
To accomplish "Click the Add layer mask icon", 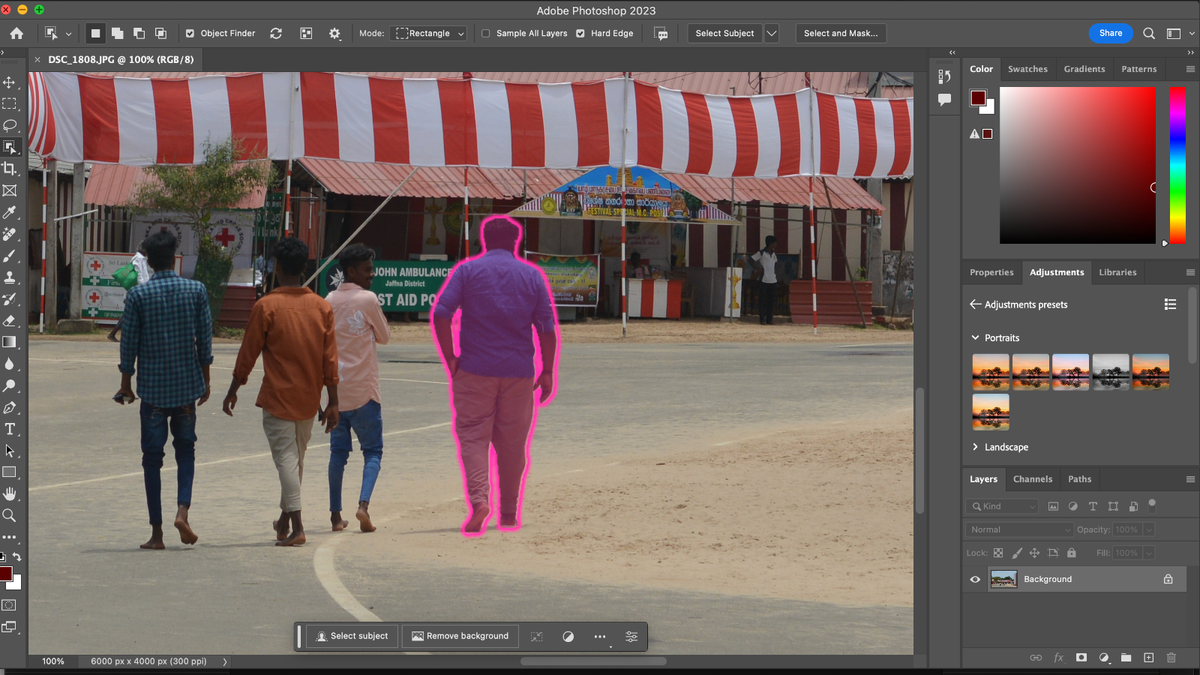I will [1081, 657].
